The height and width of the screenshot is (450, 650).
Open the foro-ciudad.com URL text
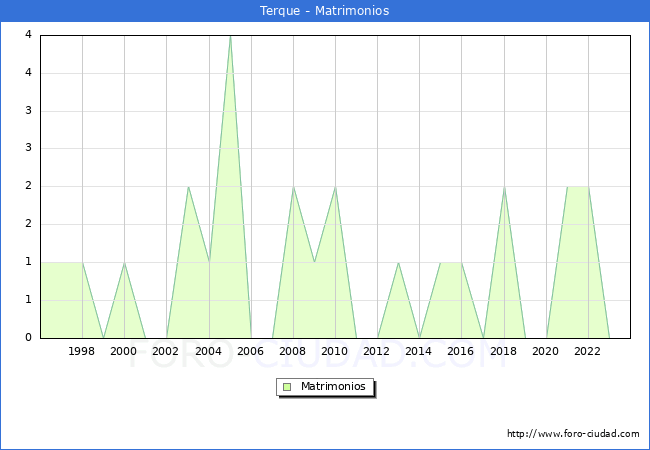click(573, 433)
